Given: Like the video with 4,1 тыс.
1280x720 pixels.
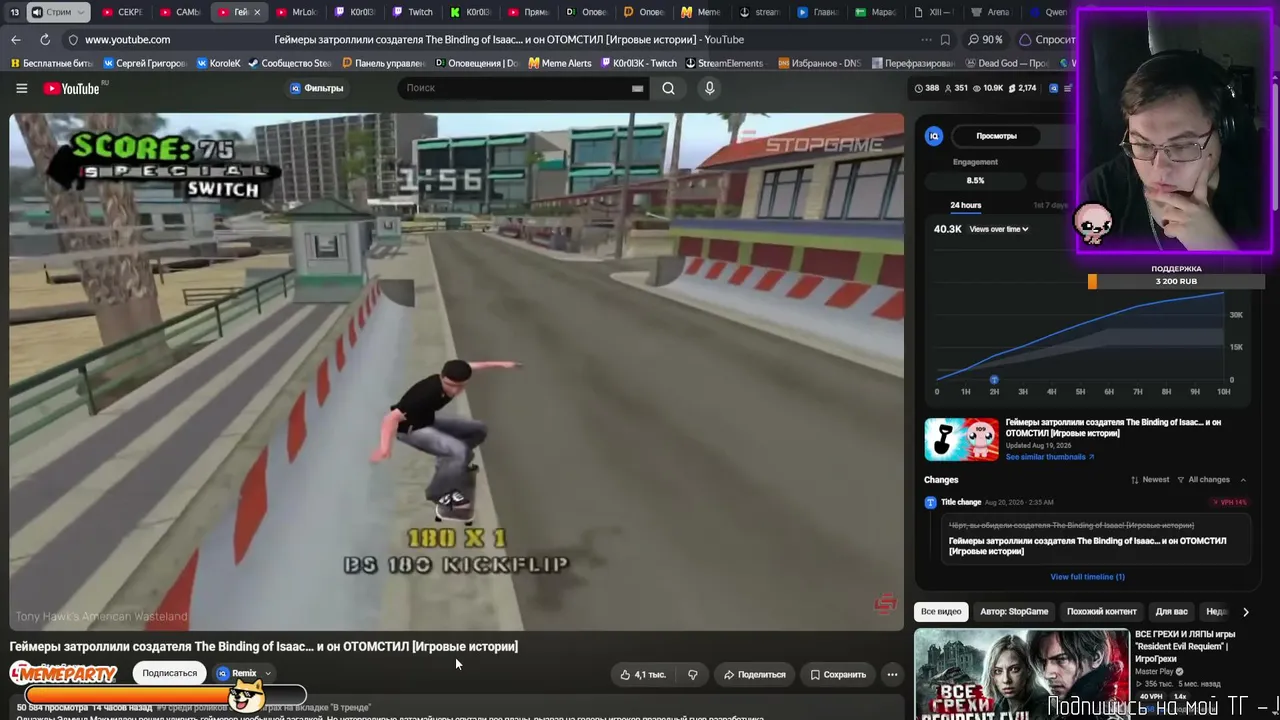Looking at the screenshot, I should point(642,674).
